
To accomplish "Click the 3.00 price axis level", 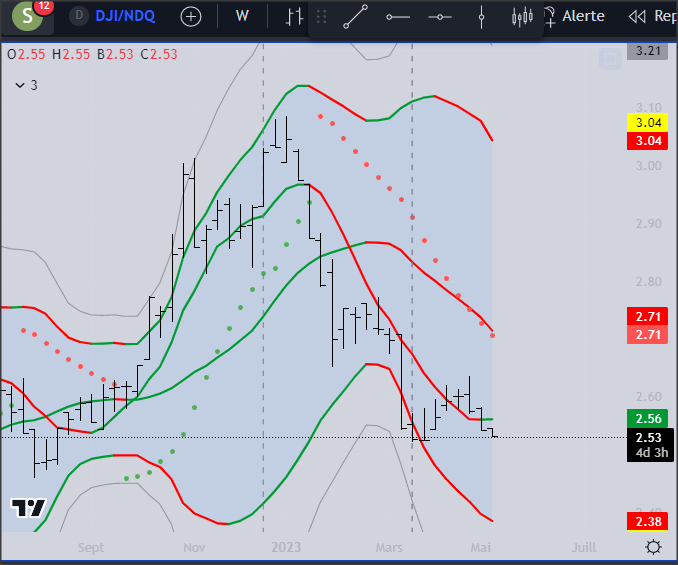I will 649,166.
